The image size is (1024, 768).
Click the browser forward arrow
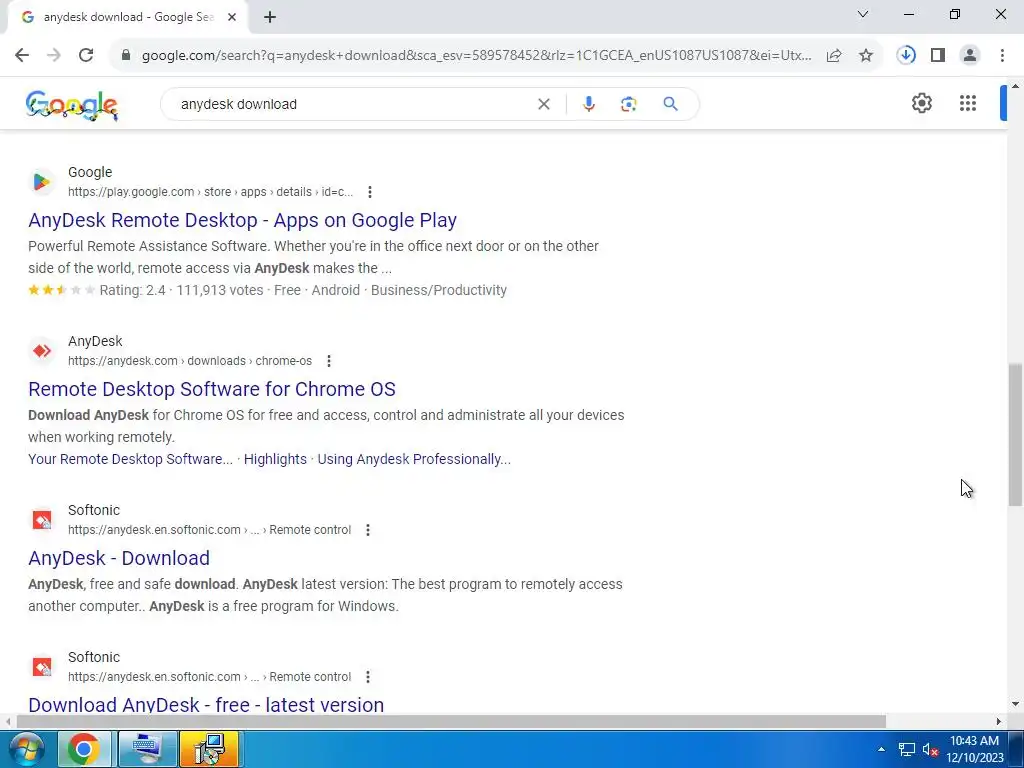[54, 56]
